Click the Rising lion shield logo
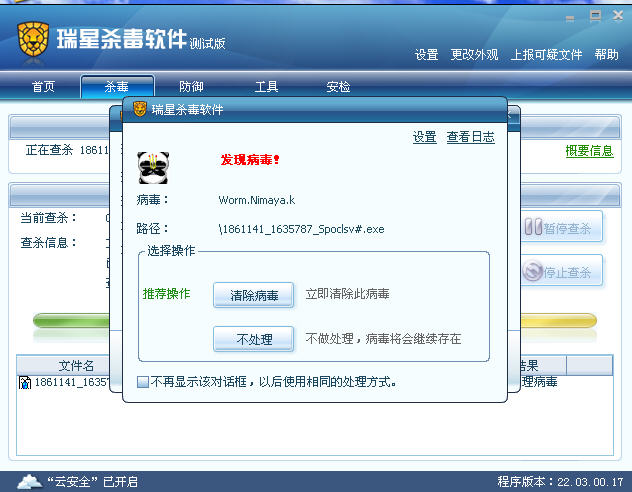This screenshot has height=492, width=632. (33, 39)
